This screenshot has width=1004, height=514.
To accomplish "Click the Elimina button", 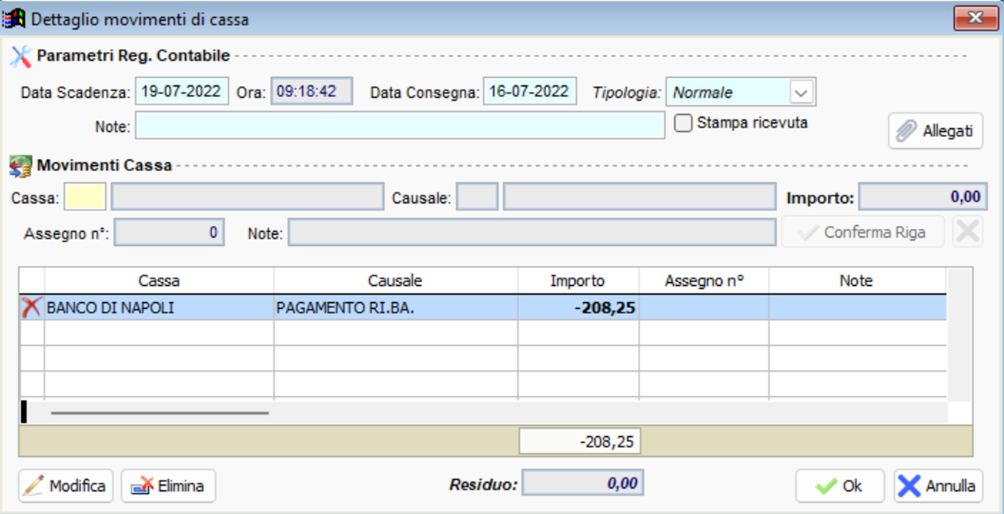I will pyautogui.click(x=168, y=486).
